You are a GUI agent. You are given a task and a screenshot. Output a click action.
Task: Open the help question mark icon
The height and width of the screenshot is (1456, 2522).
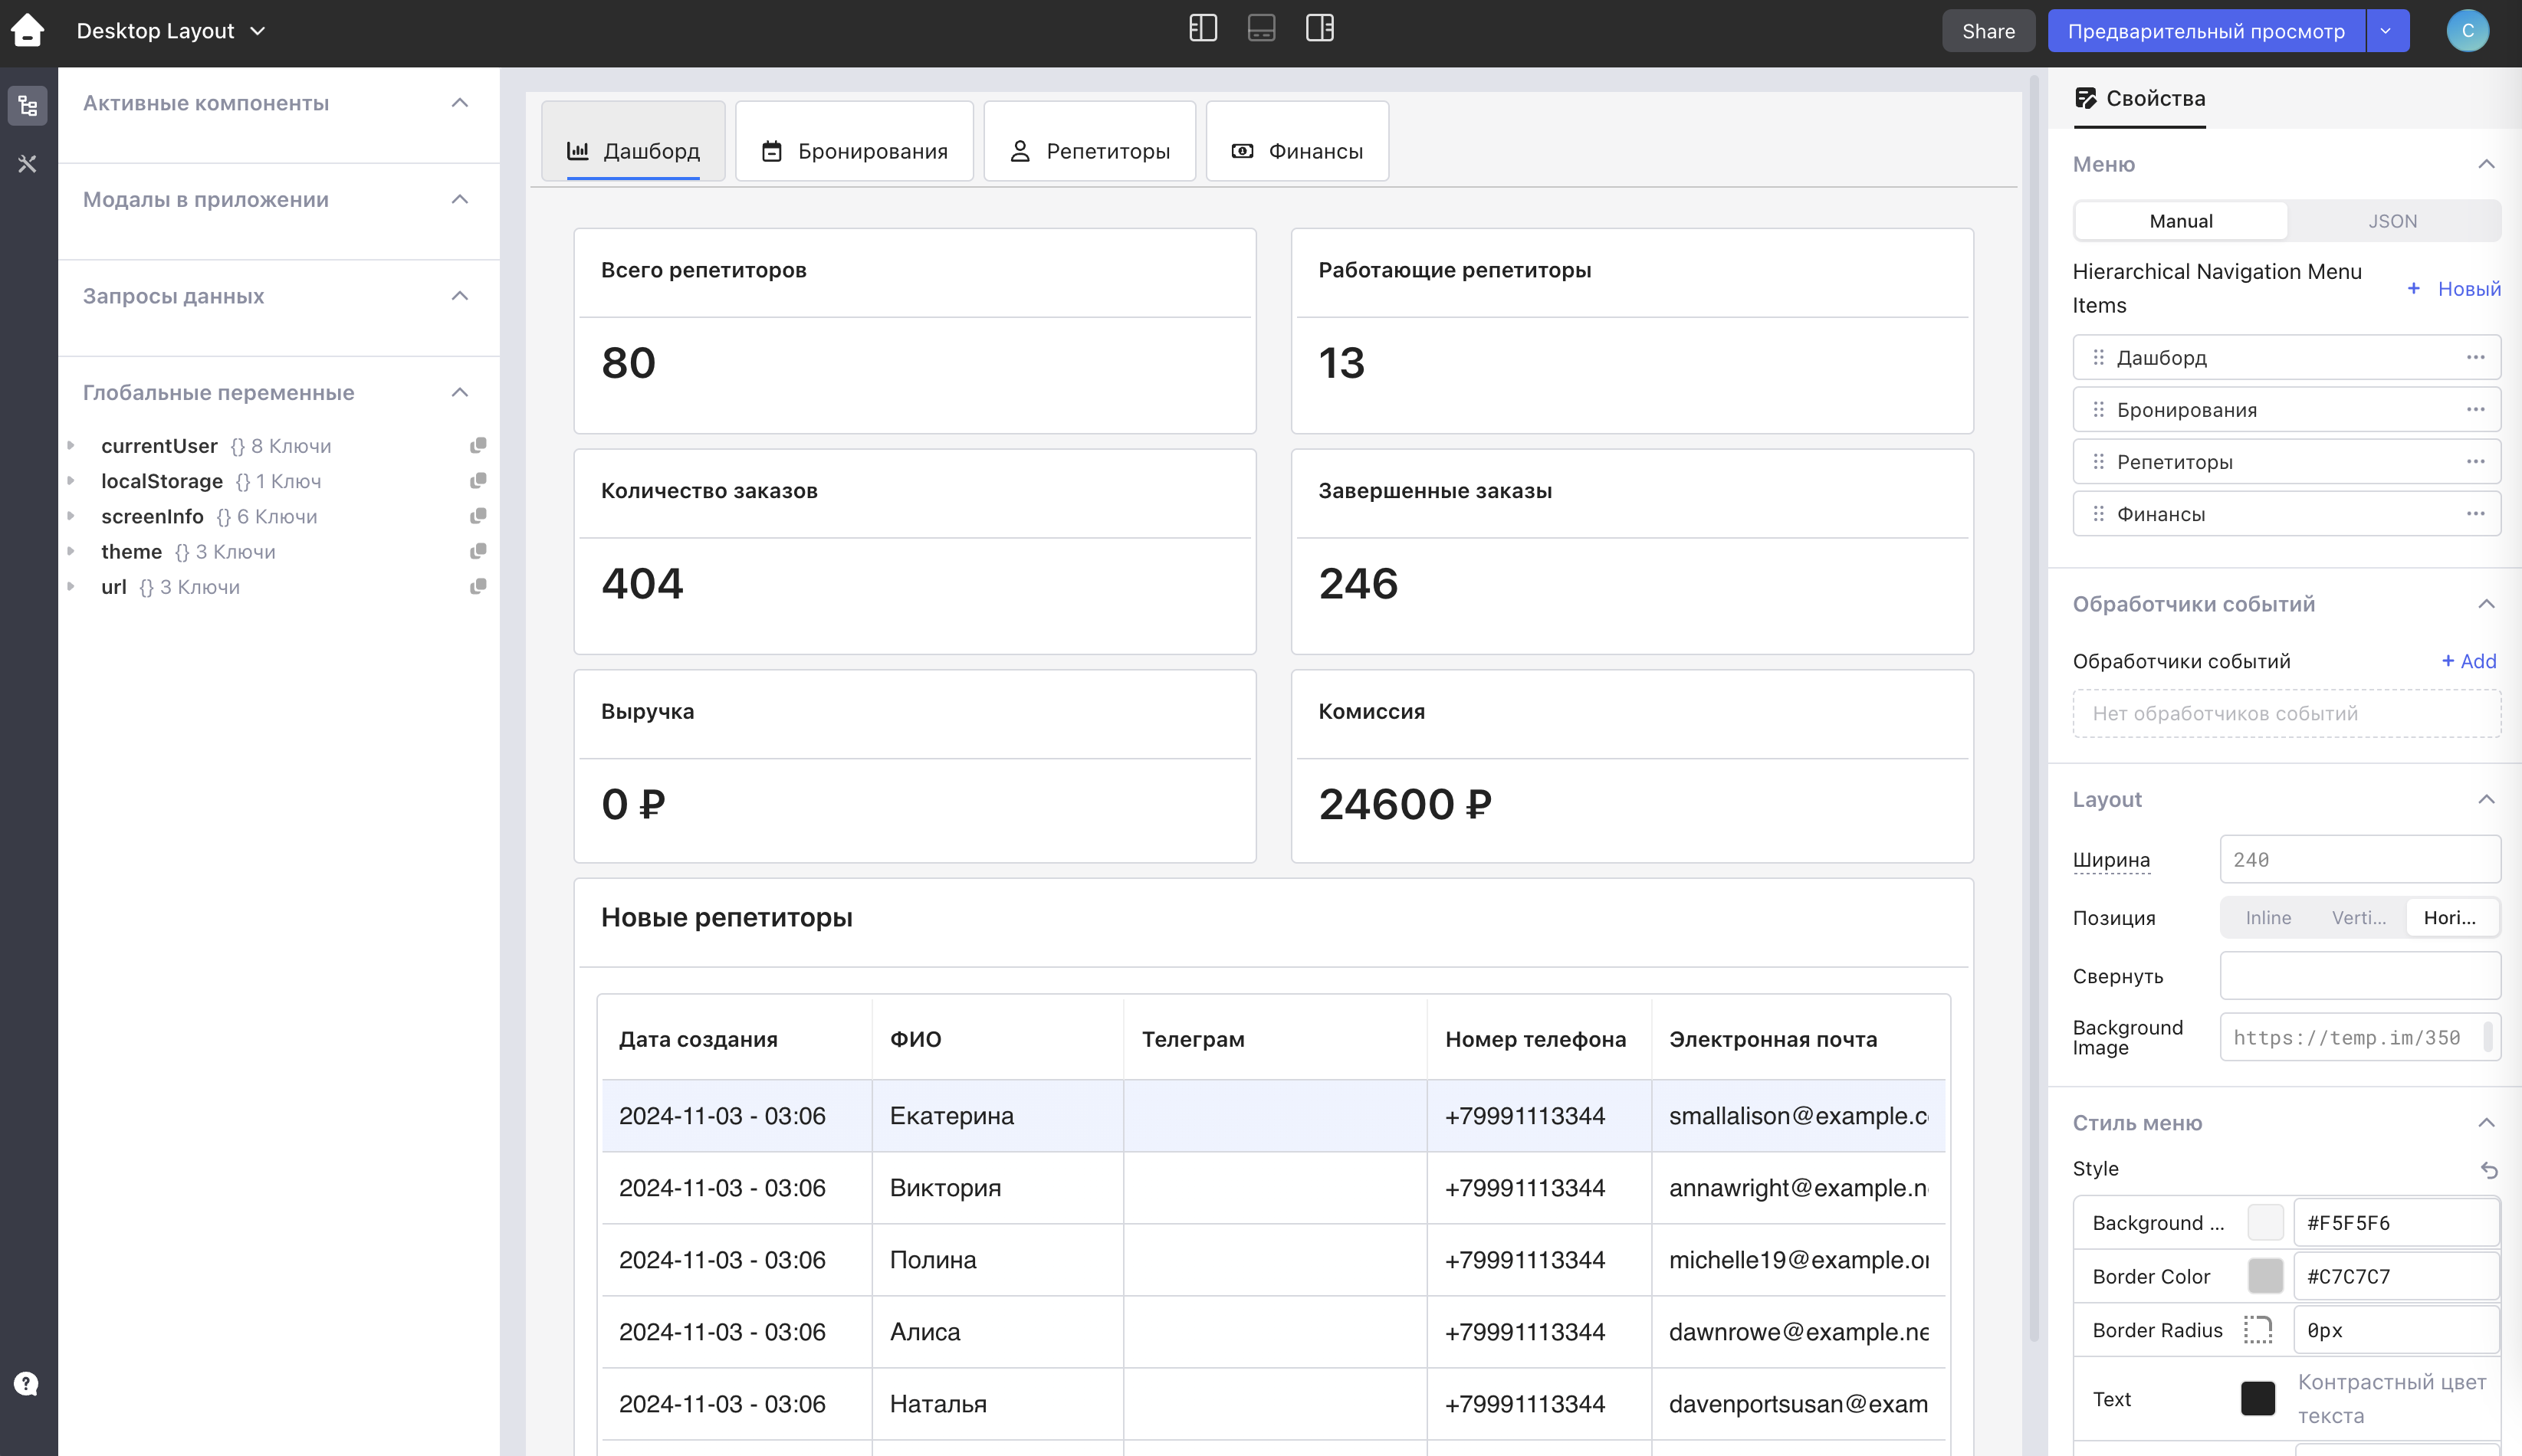(26, 1383)
